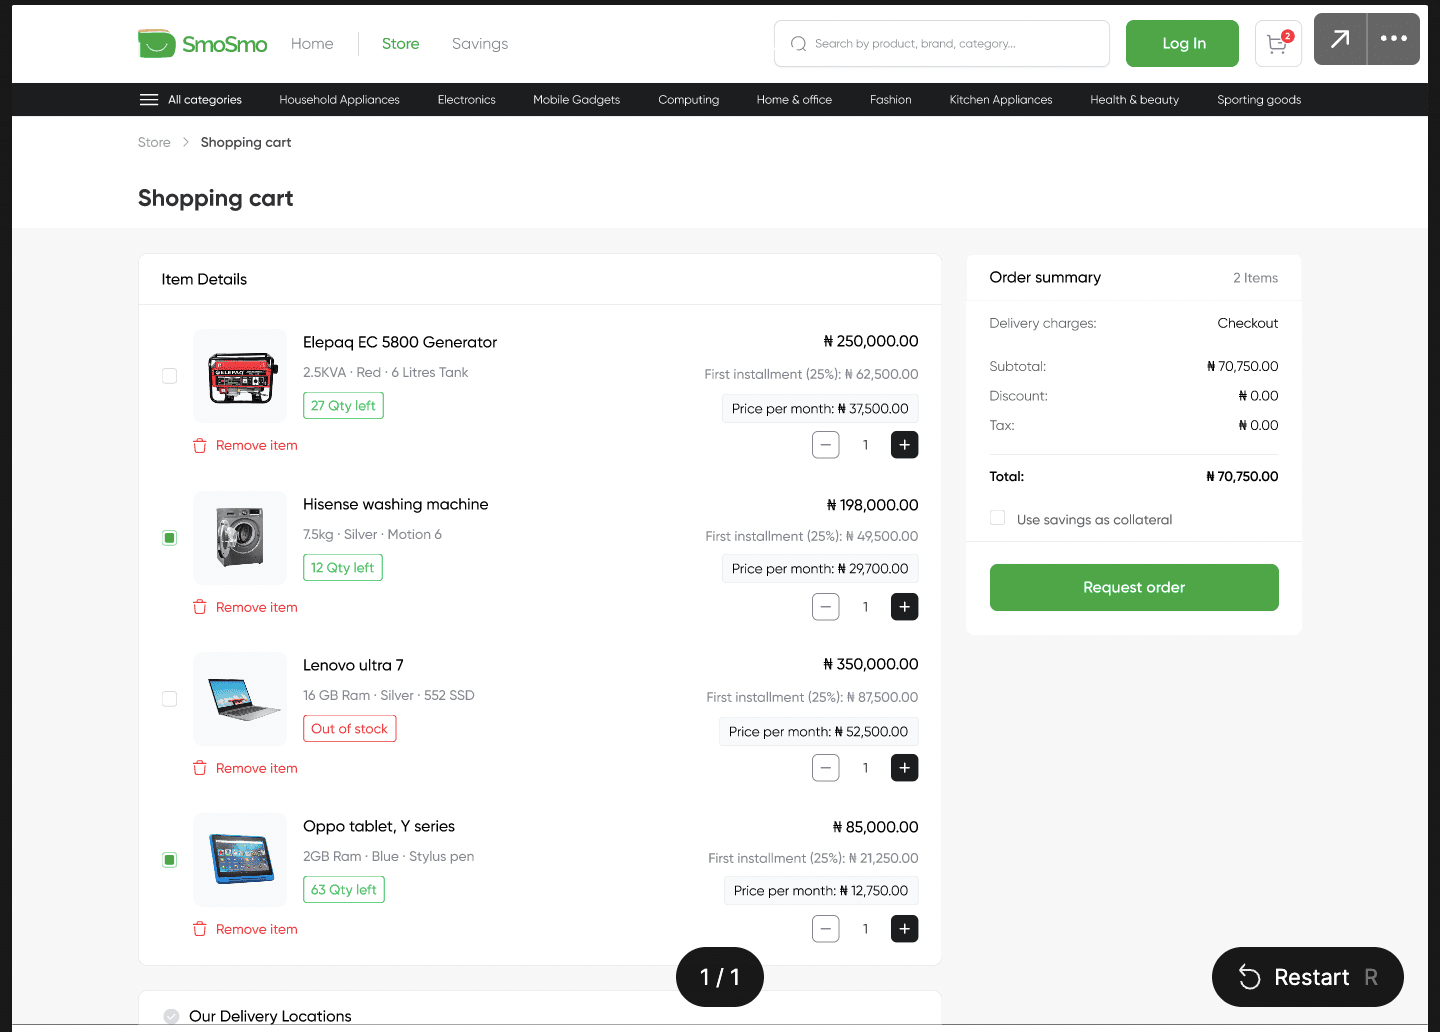Decrease quantity of Hisense washing machine
1440x1032 pixels.
[x=826, y=607]
